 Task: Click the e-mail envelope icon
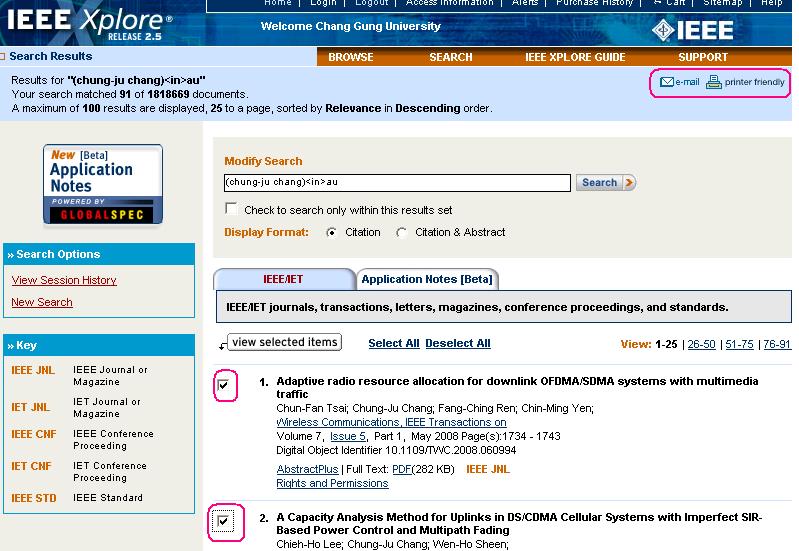(x=667, y=82)
